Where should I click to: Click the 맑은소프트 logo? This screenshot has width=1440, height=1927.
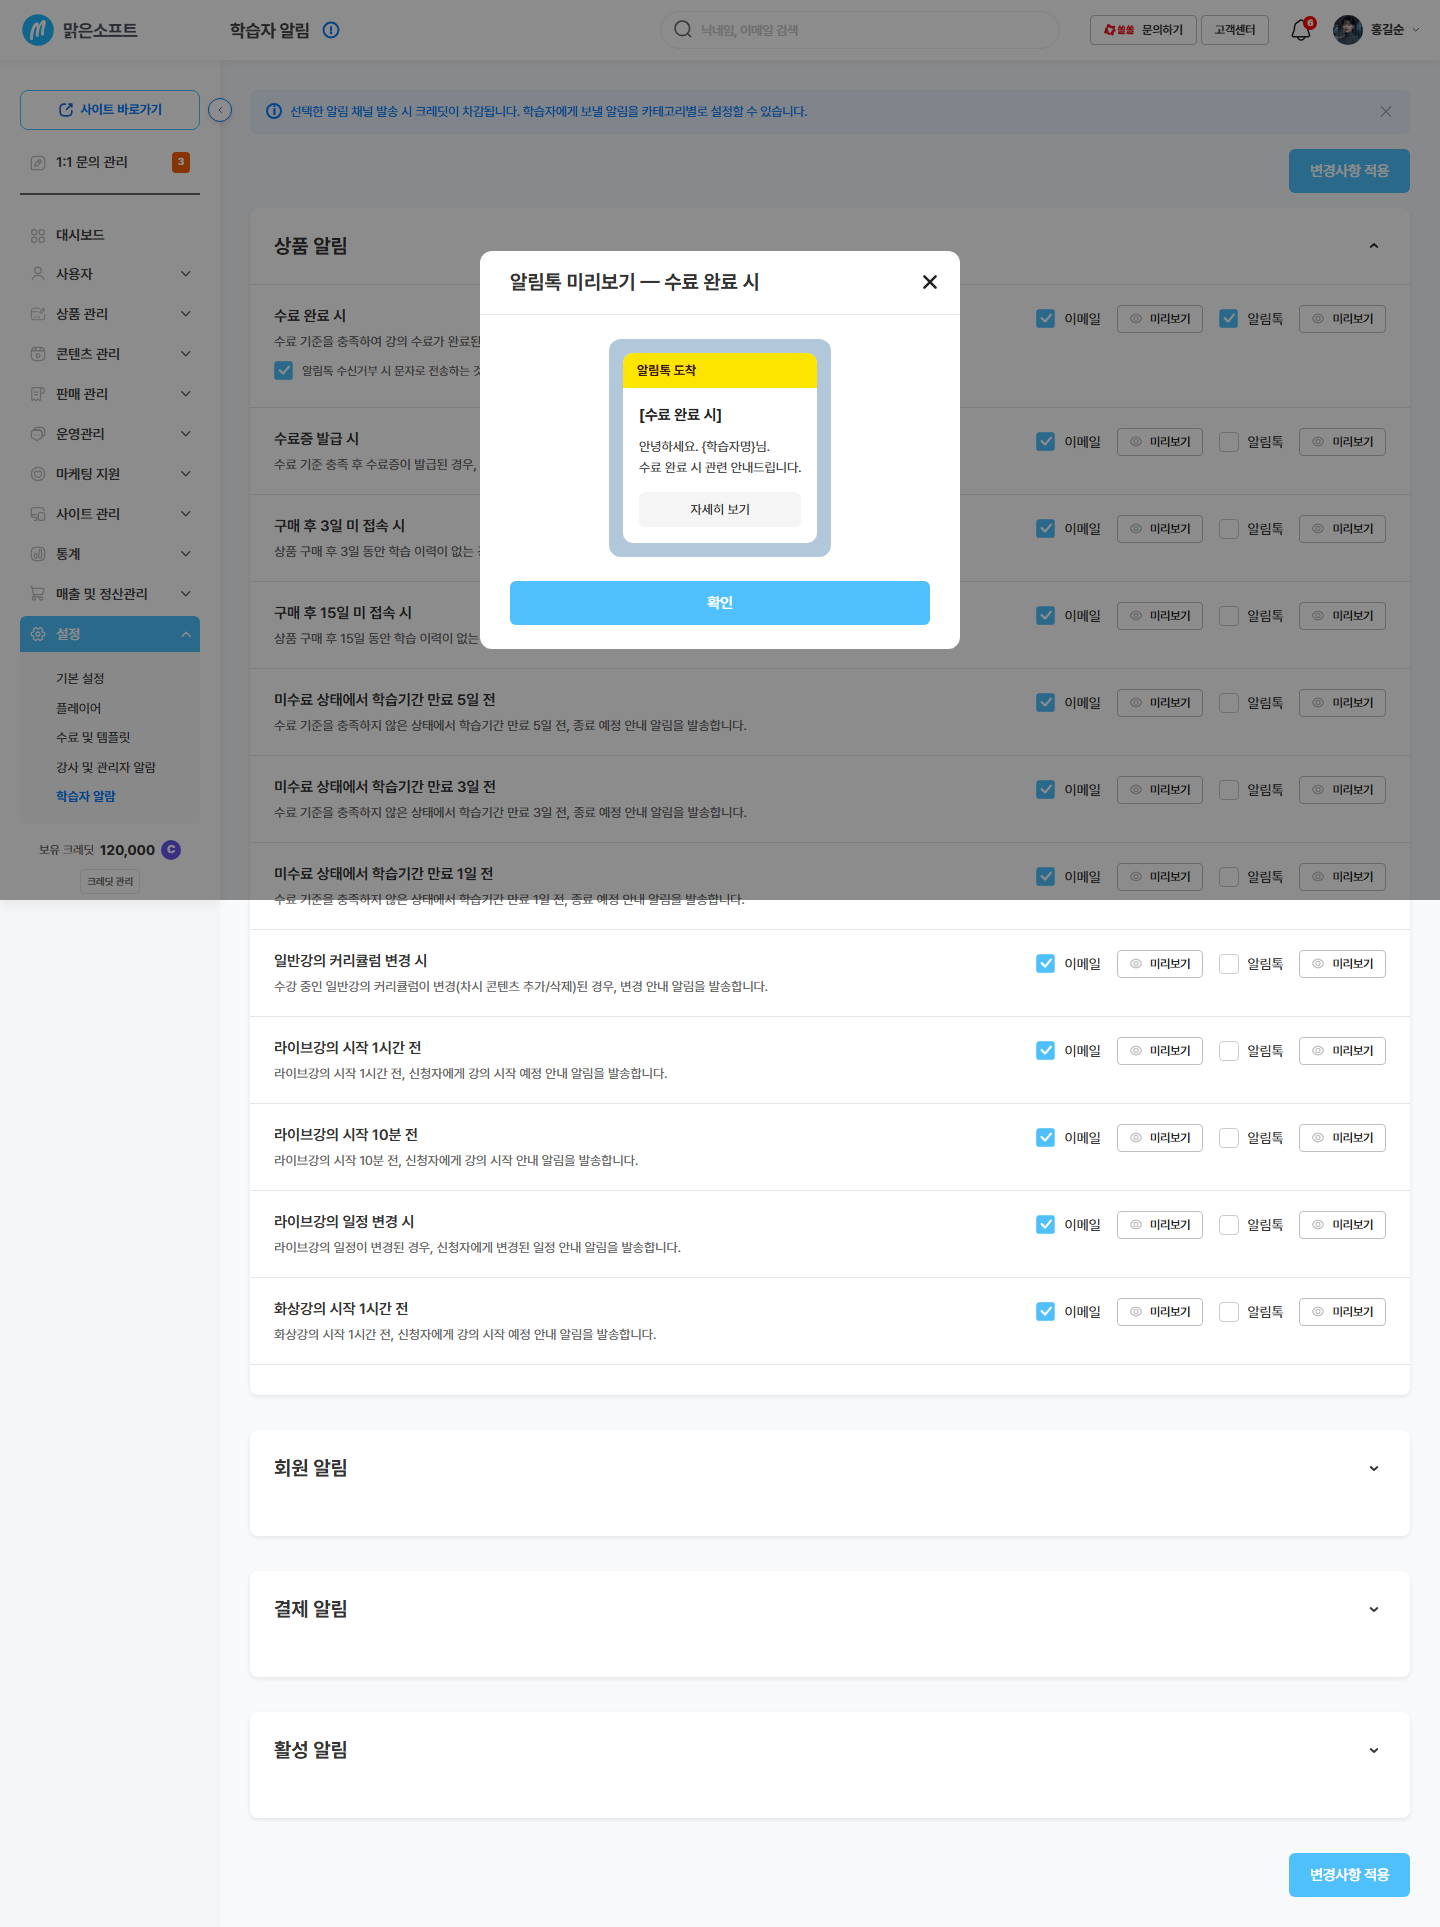[80, 30]
